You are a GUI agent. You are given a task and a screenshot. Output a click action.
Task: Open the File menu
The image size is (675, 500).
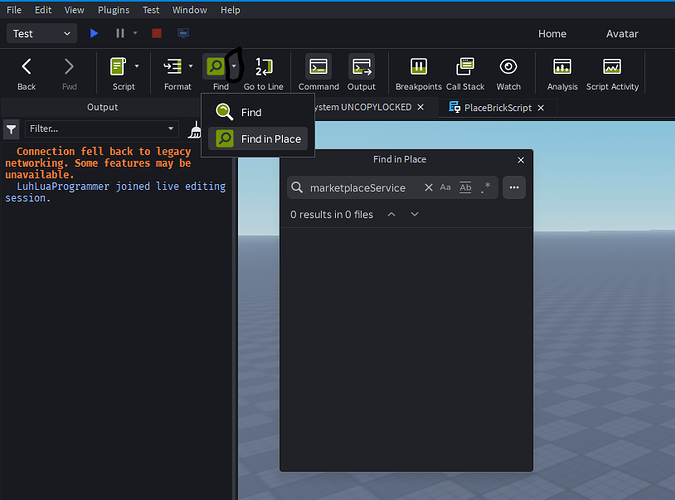[x=14, y=10]
